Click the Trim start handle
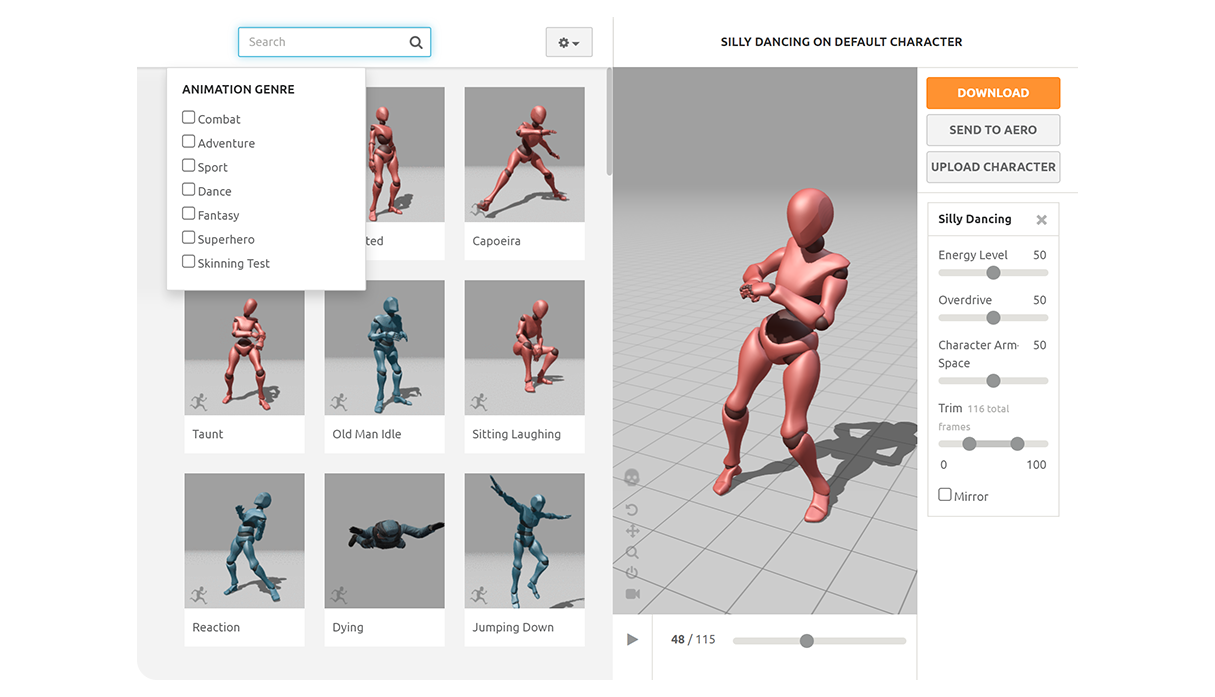Screen dimensions: 1215x697 [x=969, y=444]
